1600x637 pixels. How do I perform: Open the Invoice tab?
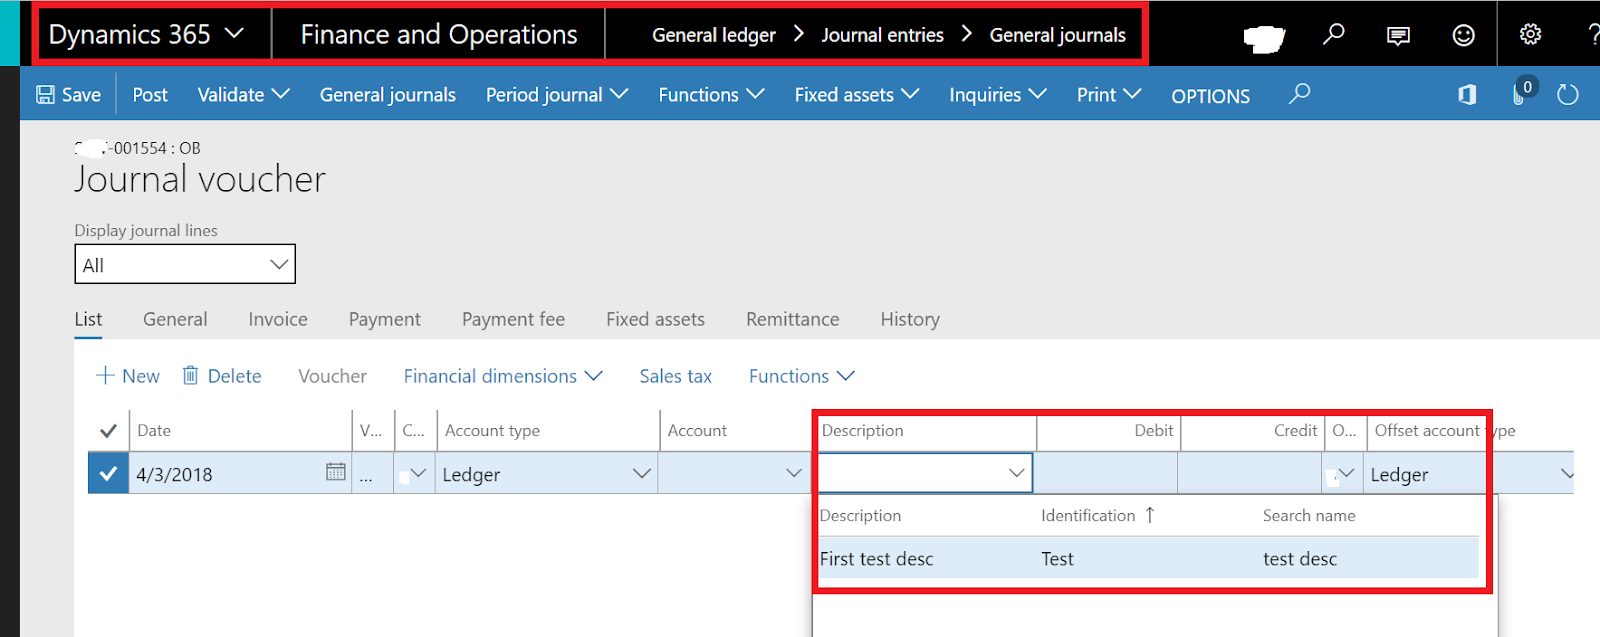278,319
